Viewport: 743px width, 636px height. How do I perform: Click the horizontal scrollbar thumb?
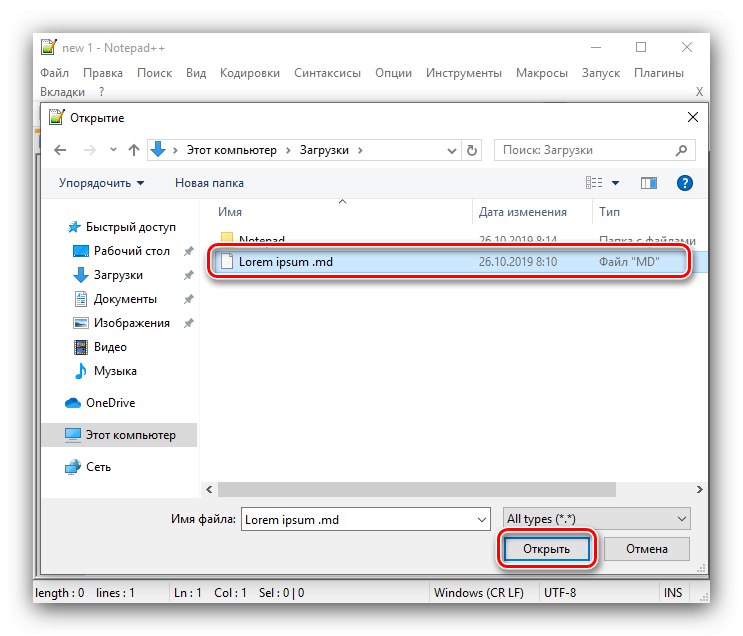click(417, 490)
